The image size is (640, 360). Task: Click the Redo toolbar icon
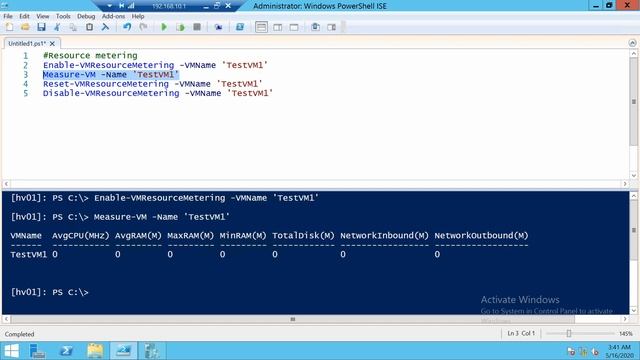pyautogui.click(x=143, y=27)
